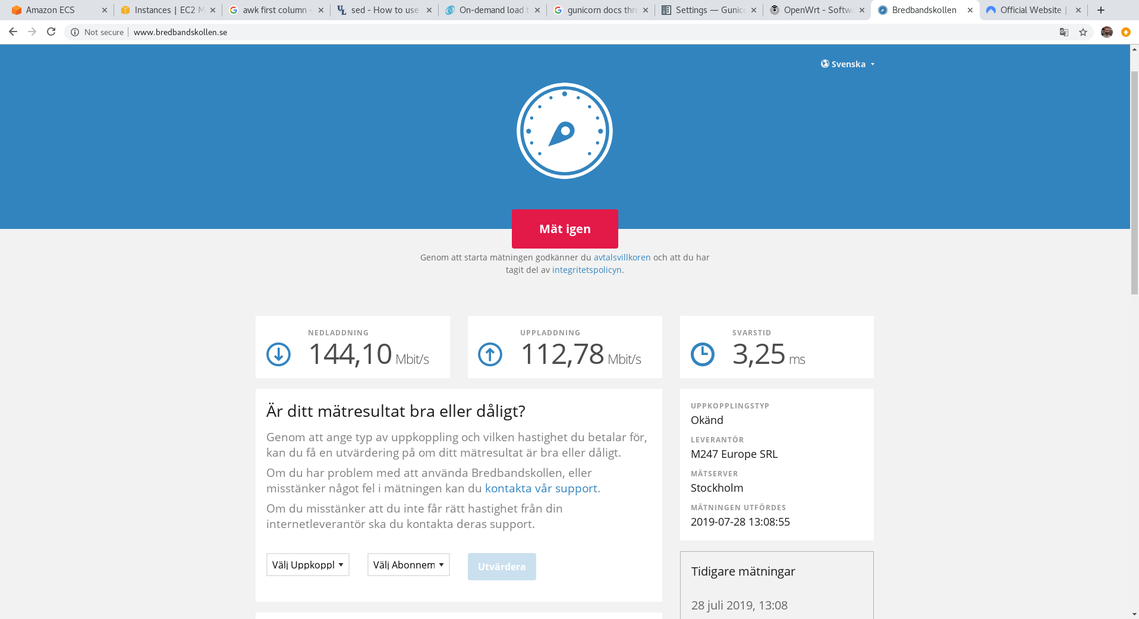The height and width of the screenshot is (619, 1139).
Task: Click the page vertical scrollbar thumb
Action: click(x=1134, y=182)
